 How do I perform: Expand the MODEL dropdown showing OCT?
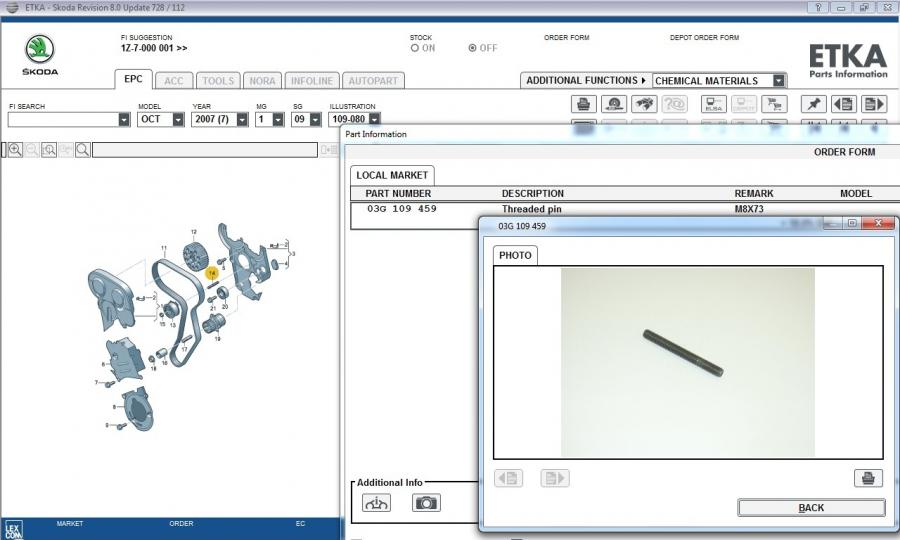point(178,119)
